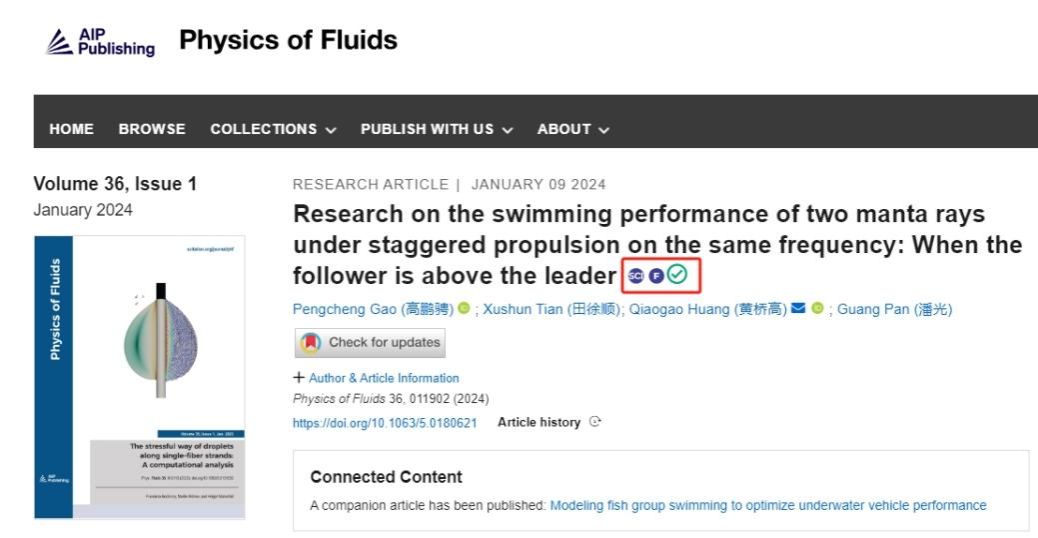Open Pengcheng Gao's ORCID icon
Image resolution: width=1038 pixels, height=538 pixels.
tap(464, 310)
